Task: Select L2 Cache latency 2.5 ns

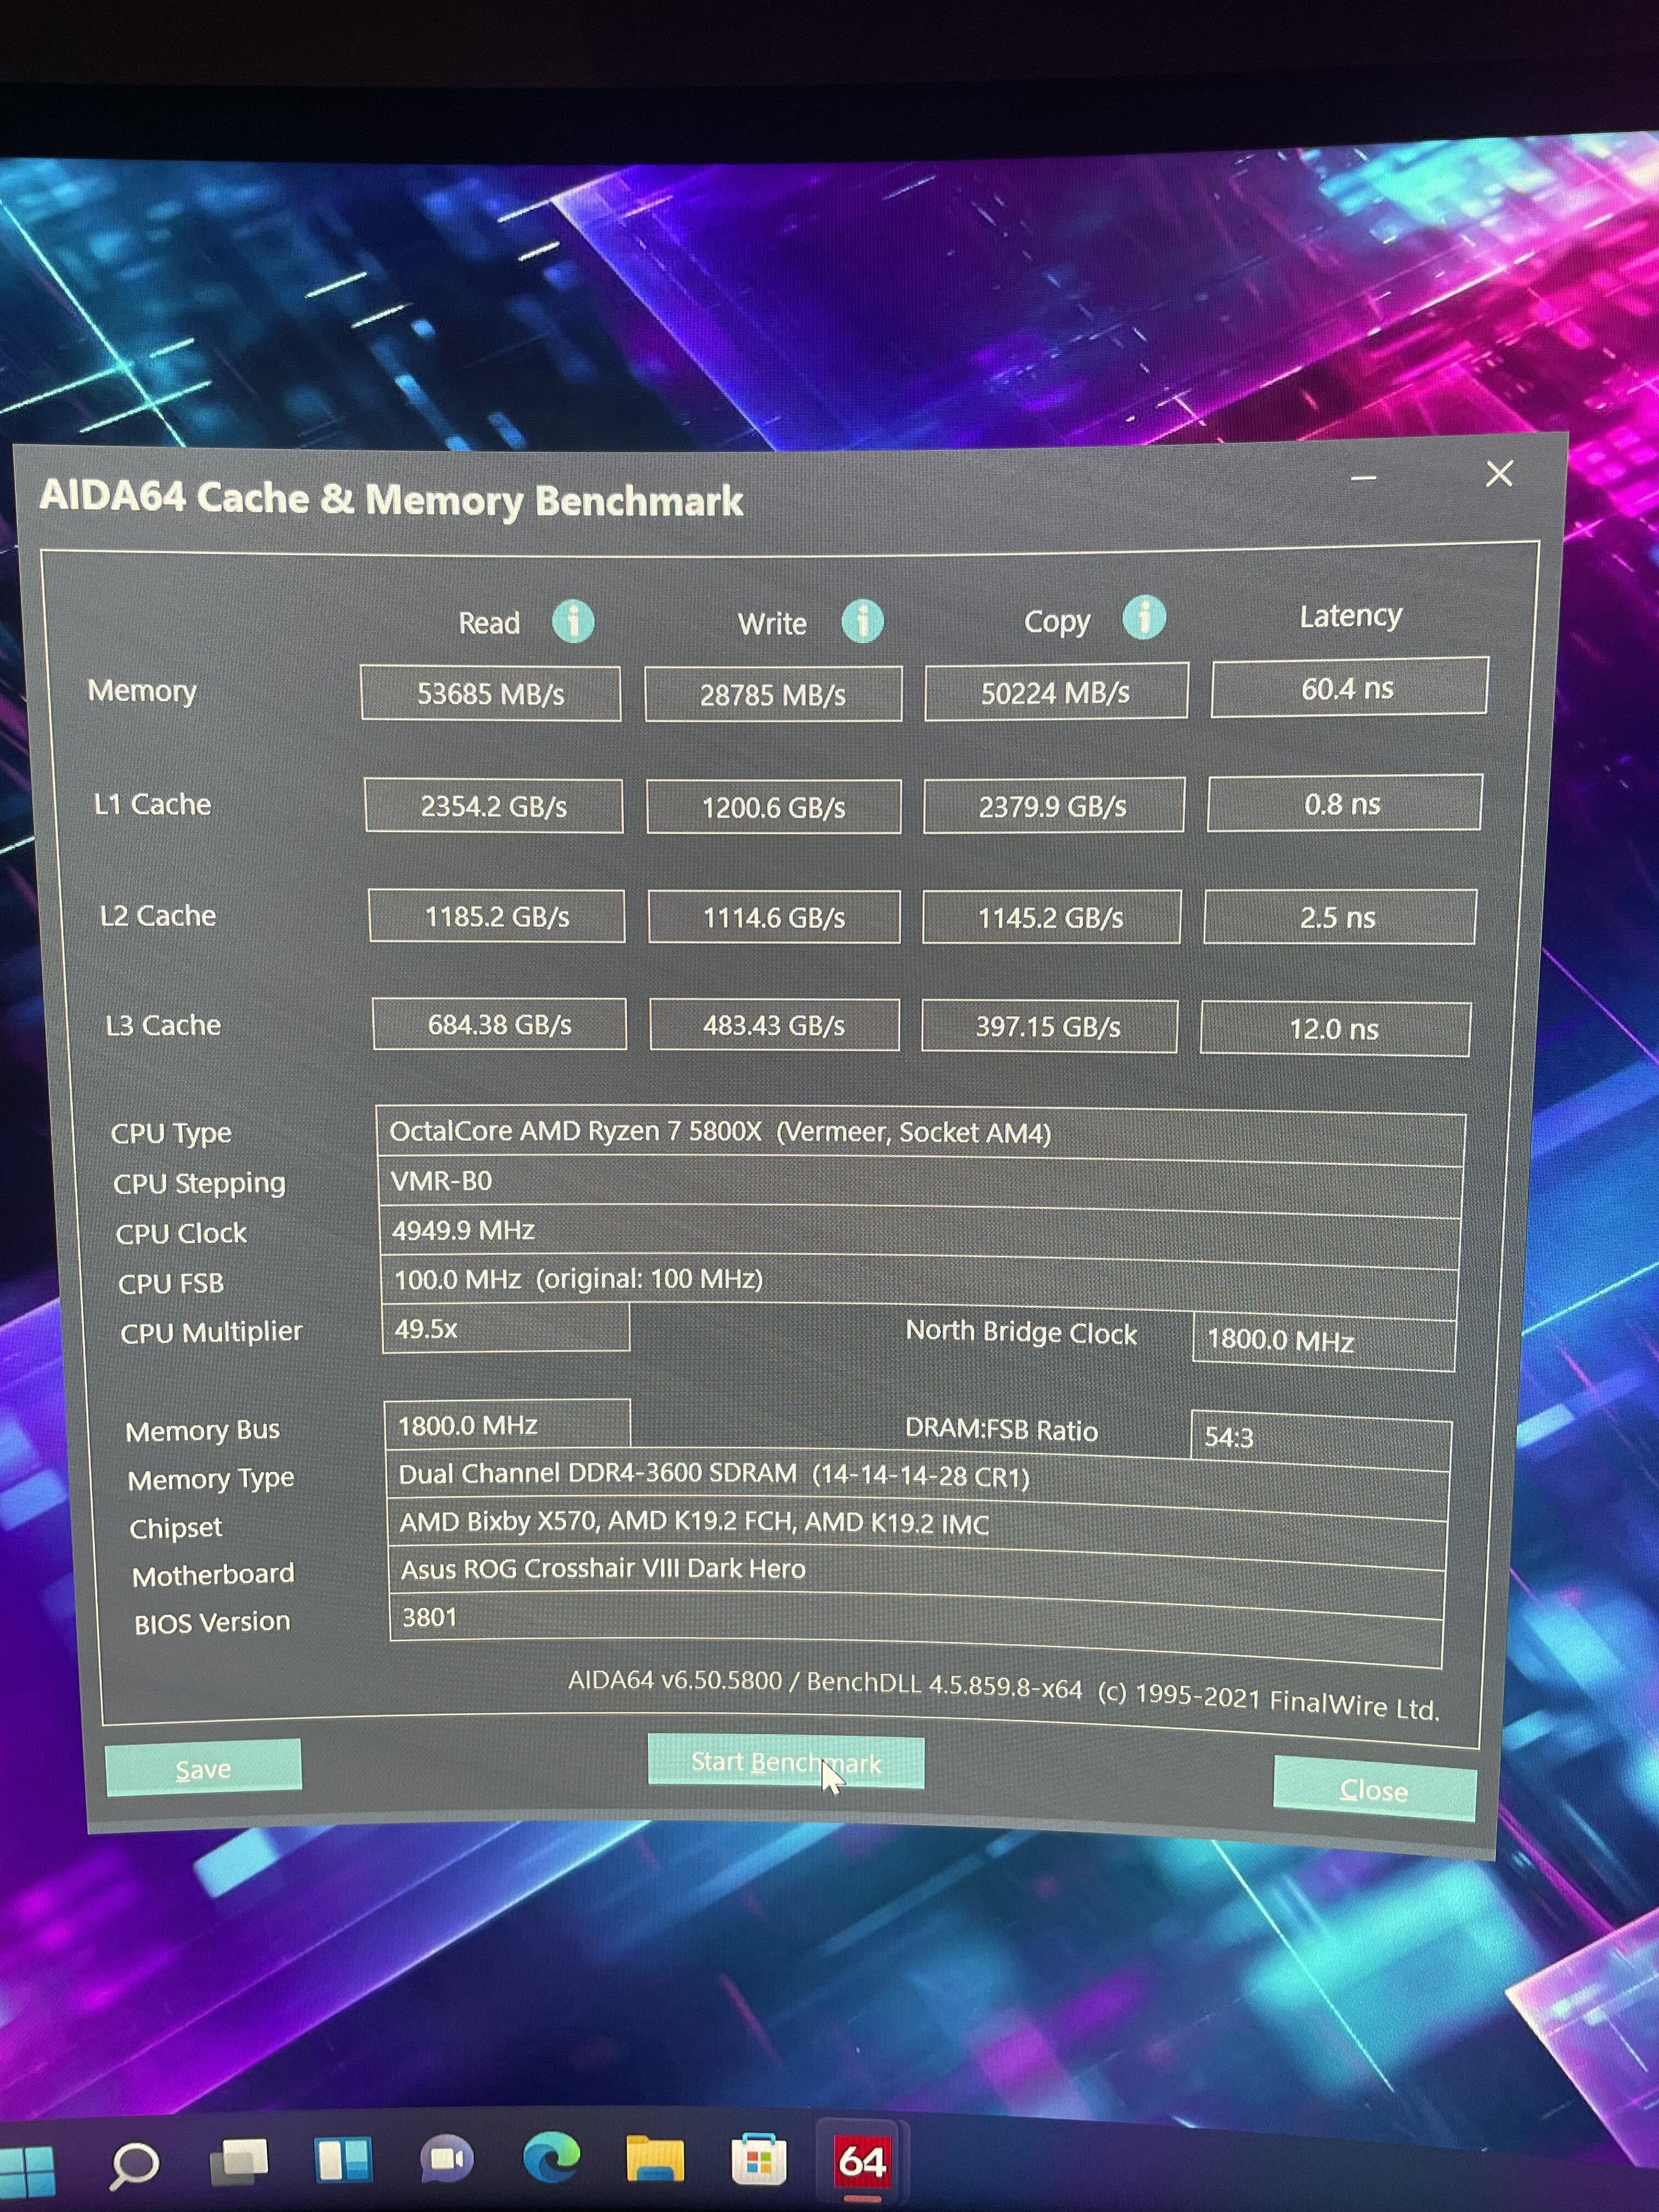Action: [1339, 916]
